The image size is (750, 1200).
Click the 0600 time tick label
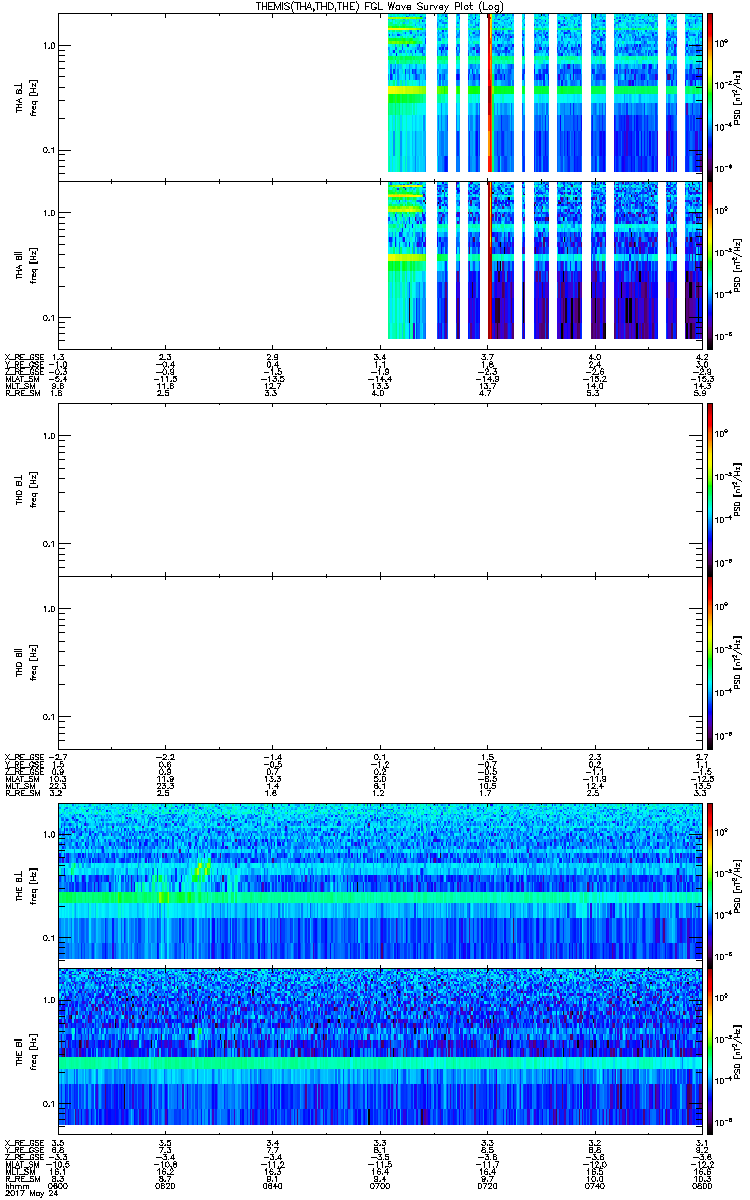[x=58, y=1184]
